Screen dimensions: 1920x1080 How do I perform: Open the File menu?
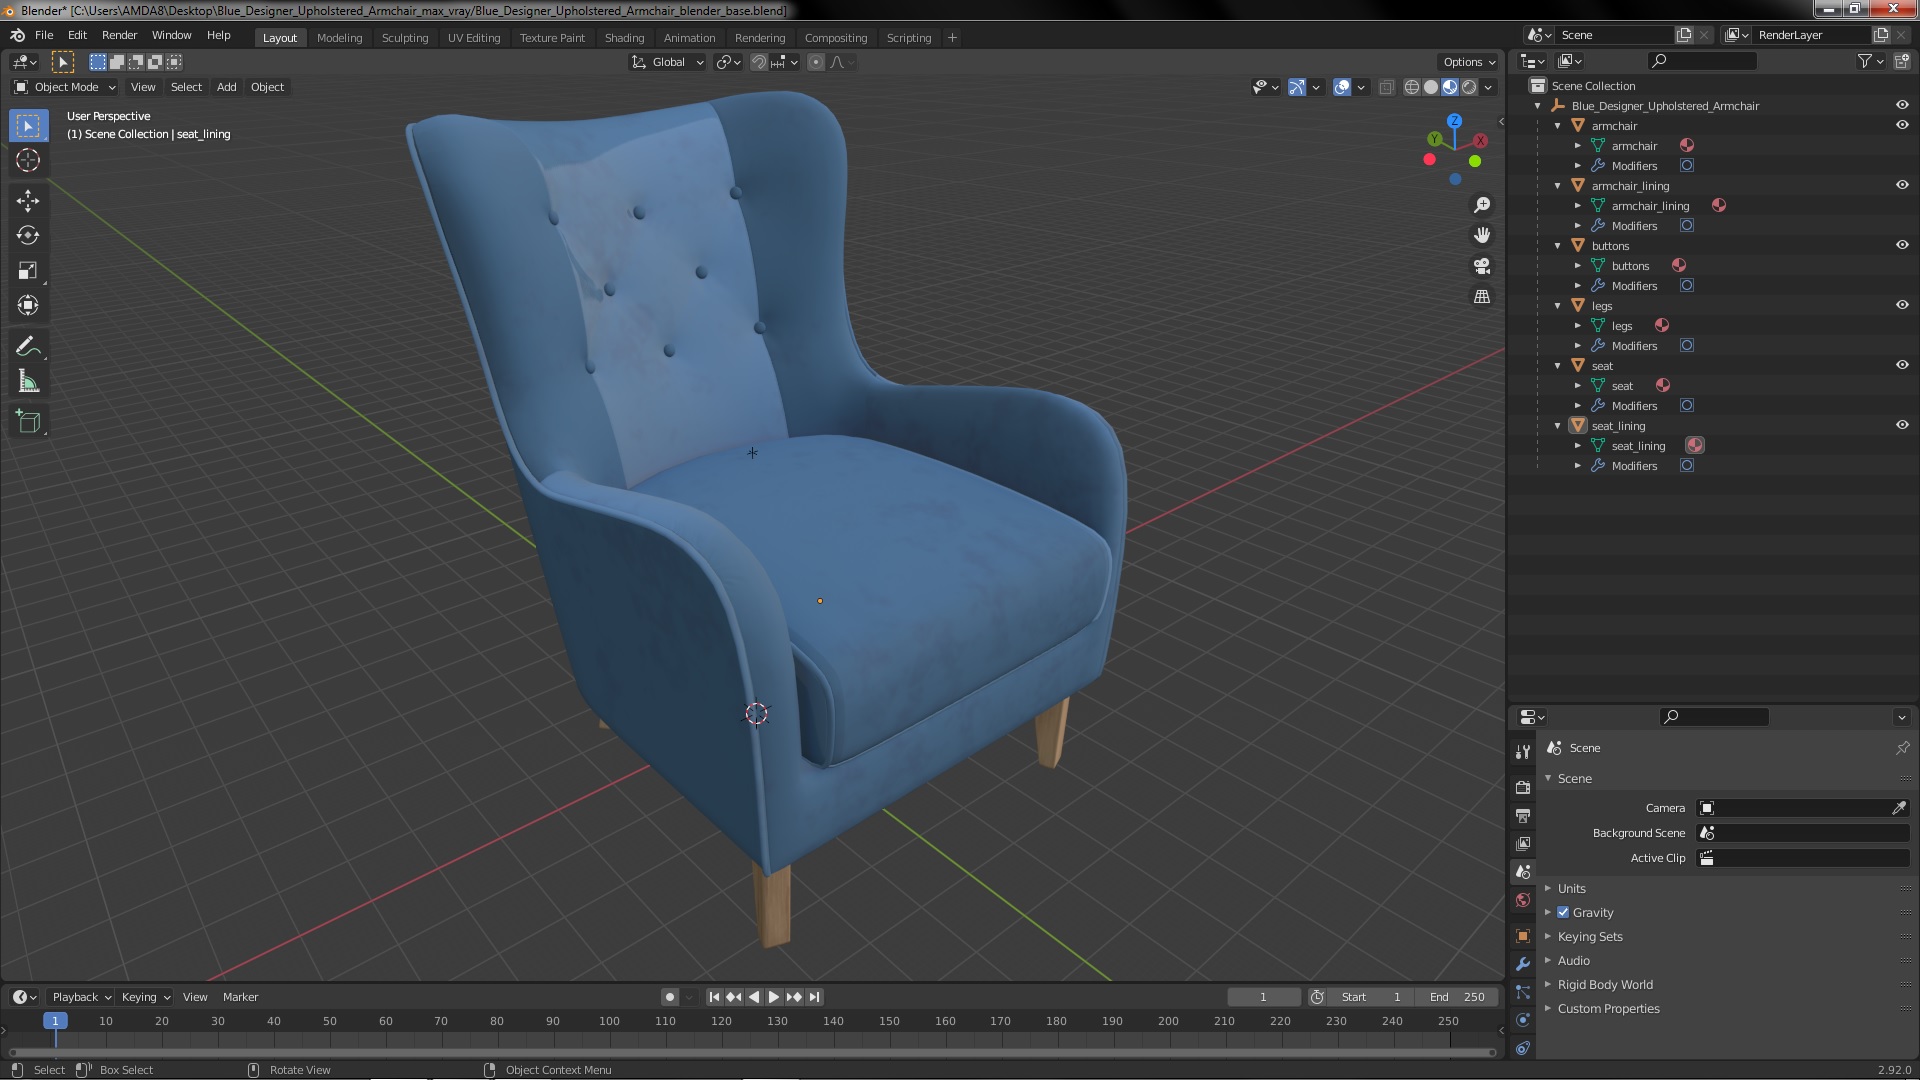click(x=44, y=35)
